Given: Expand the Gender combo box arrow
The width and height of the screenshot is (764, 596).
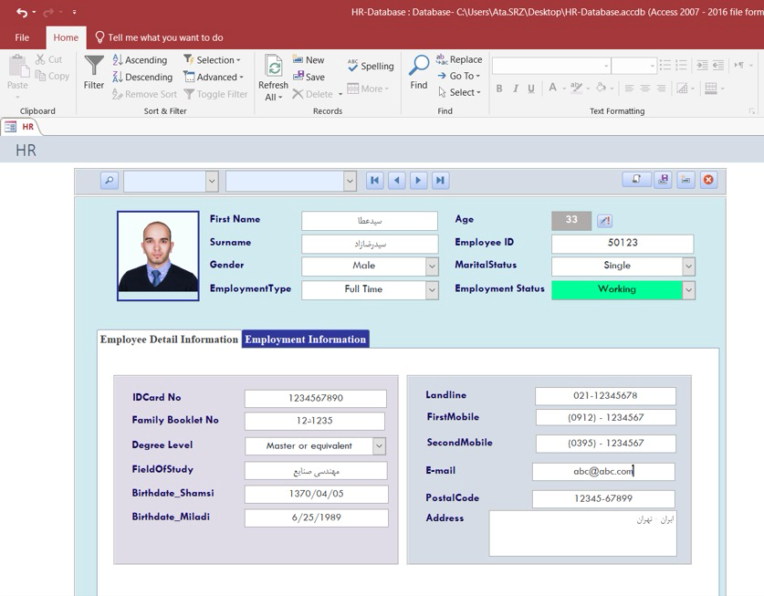Looking at the screenshot, I should [x=432, y=266].
